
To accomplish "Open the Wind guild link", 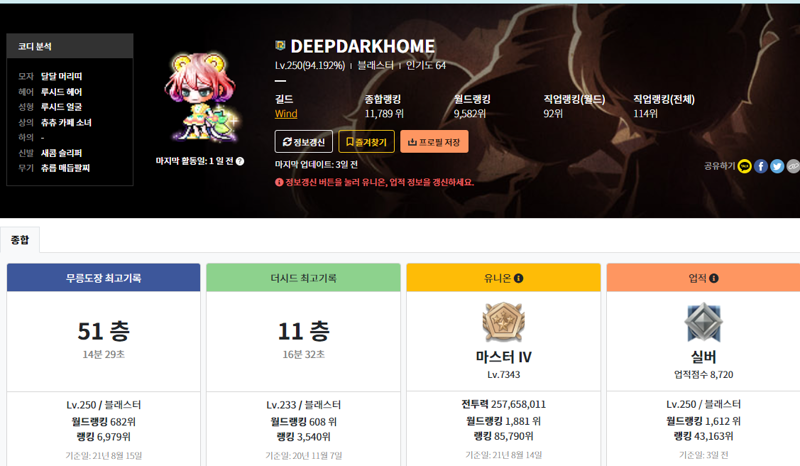I will [286, 114].
